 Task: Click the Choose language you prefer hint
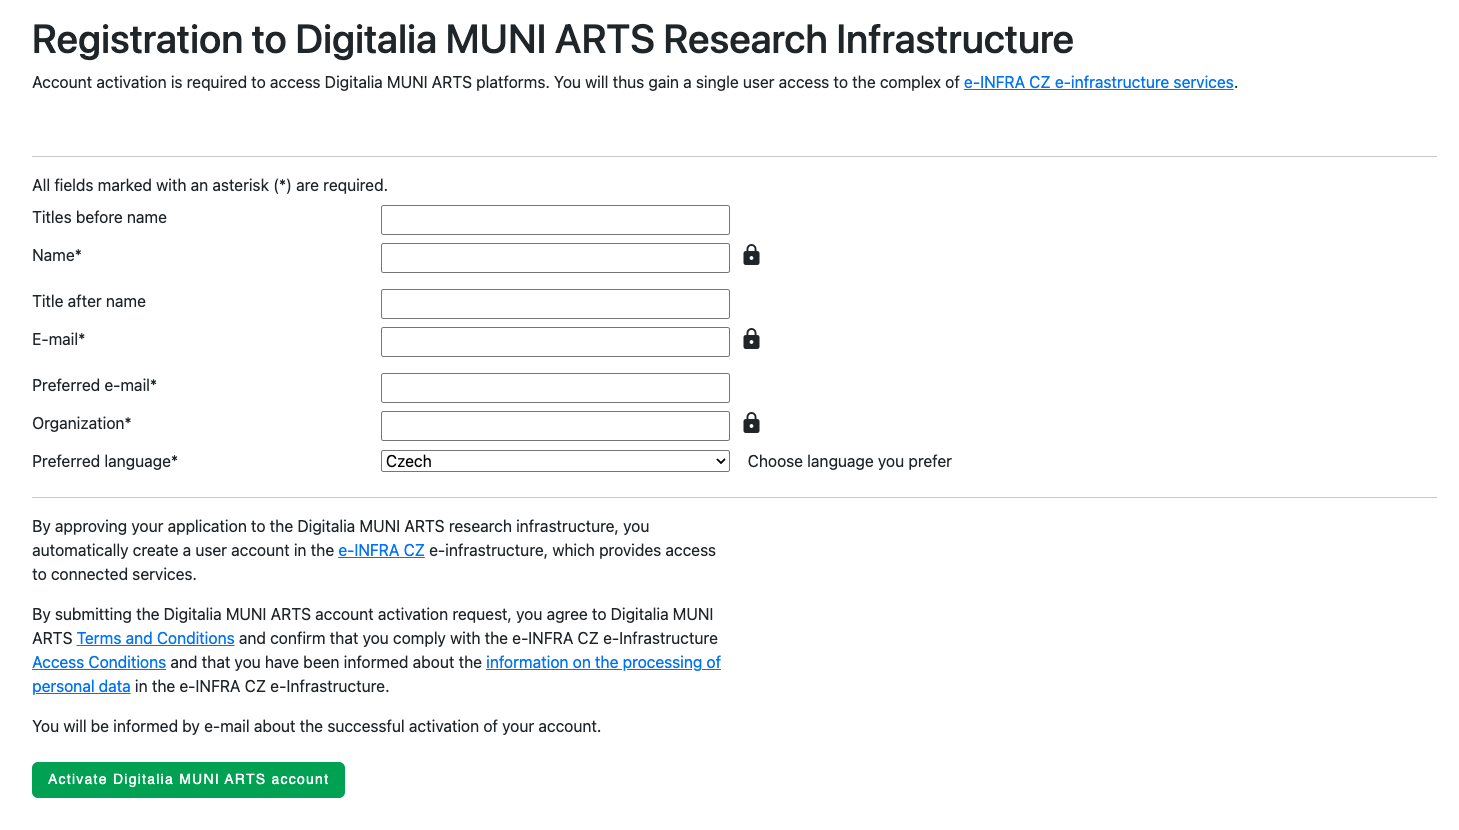(849, 462)
